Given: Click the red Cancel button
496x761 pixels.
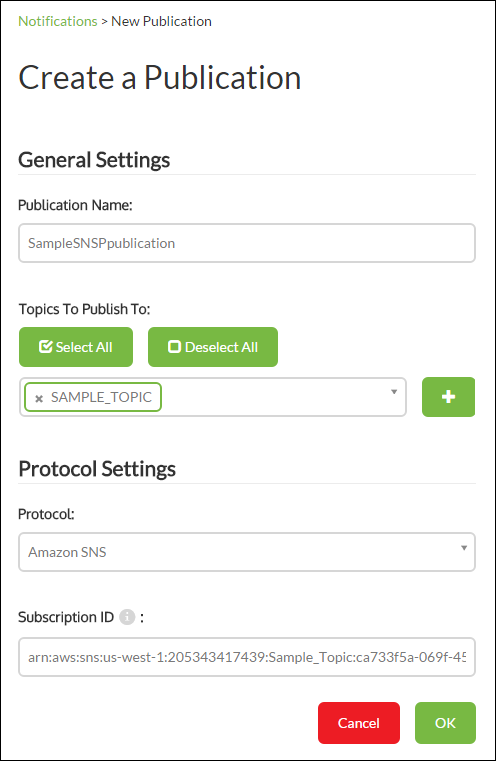Looking at the screenshot, I should click(359, 723).
